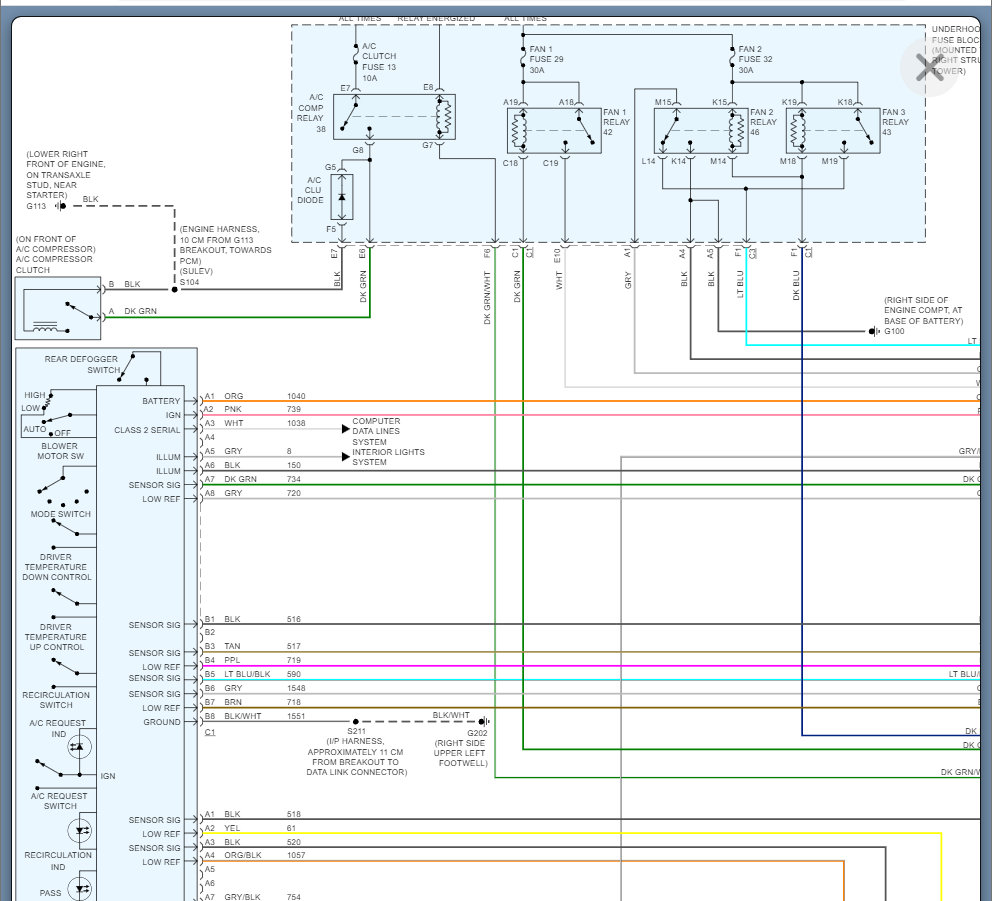Viewport: 992px width, 901px height.
Task: Click the S211 splice point
Action: tap(356, 721)
